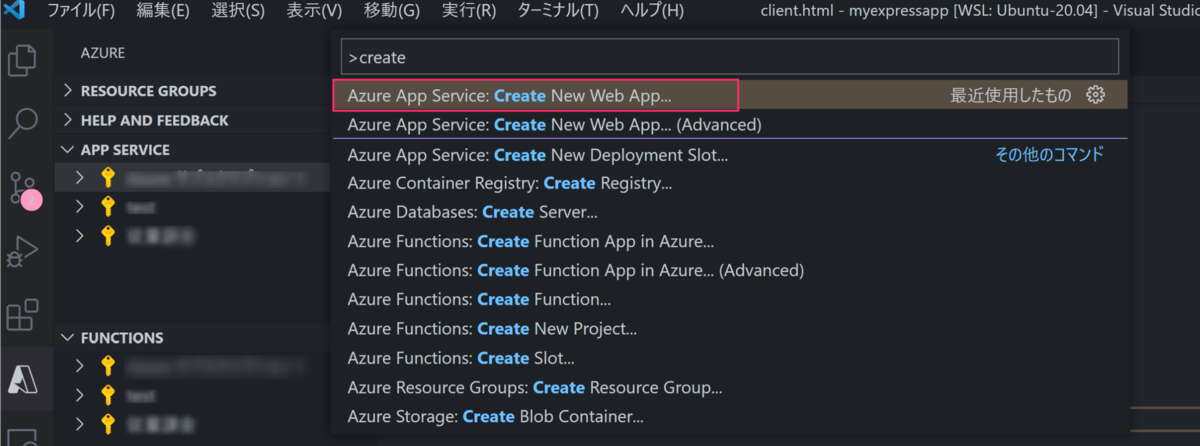
Task: Open the ファイル(F) menu
Action: coord(81,12)
